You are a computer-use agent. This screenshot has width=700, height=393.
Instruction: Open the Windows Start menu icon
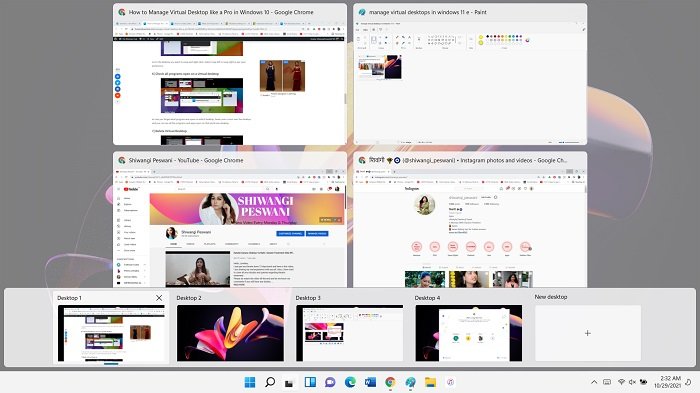(x=250, y=382)
